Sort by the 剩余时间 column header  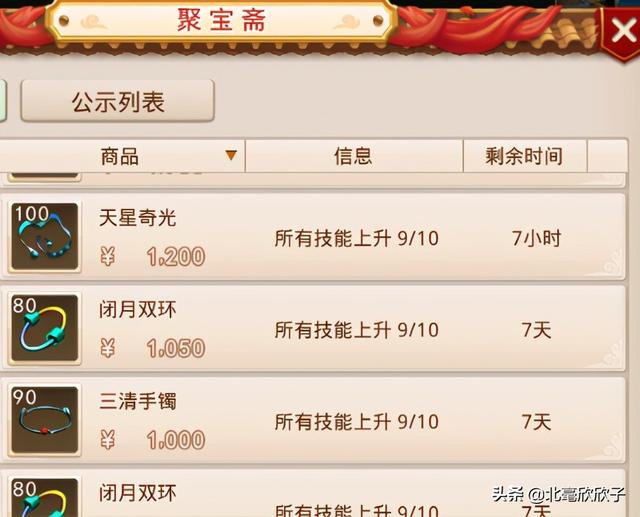pos(525,156)
